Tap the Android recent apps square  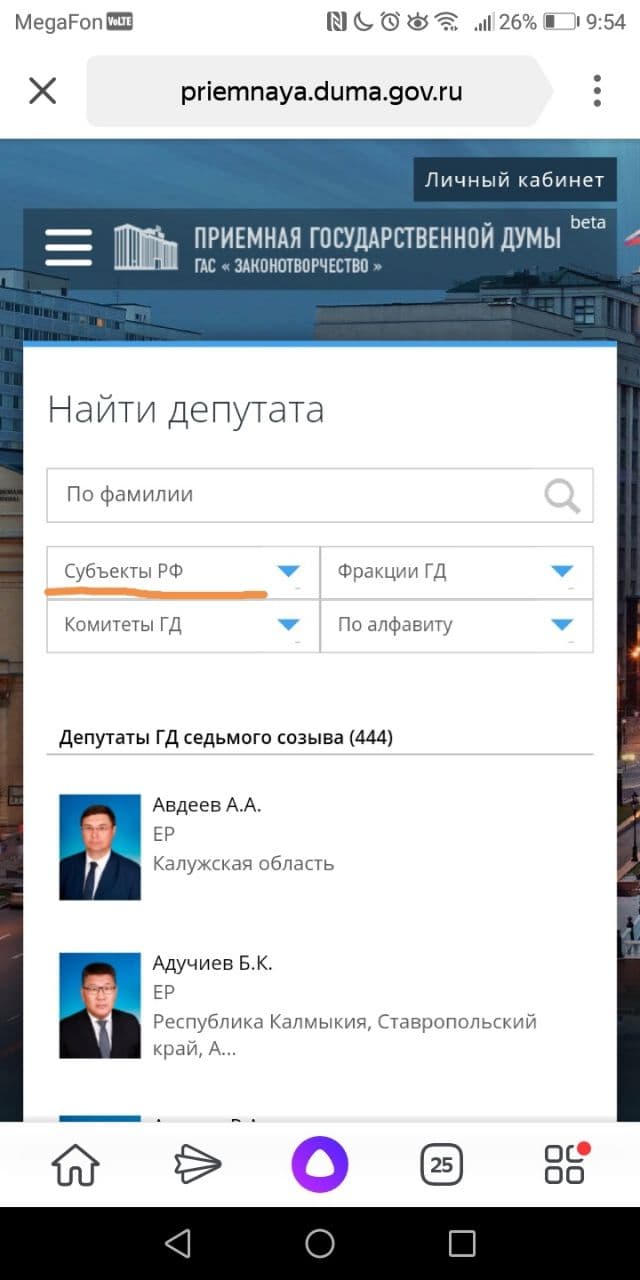tap(462, 1243)
